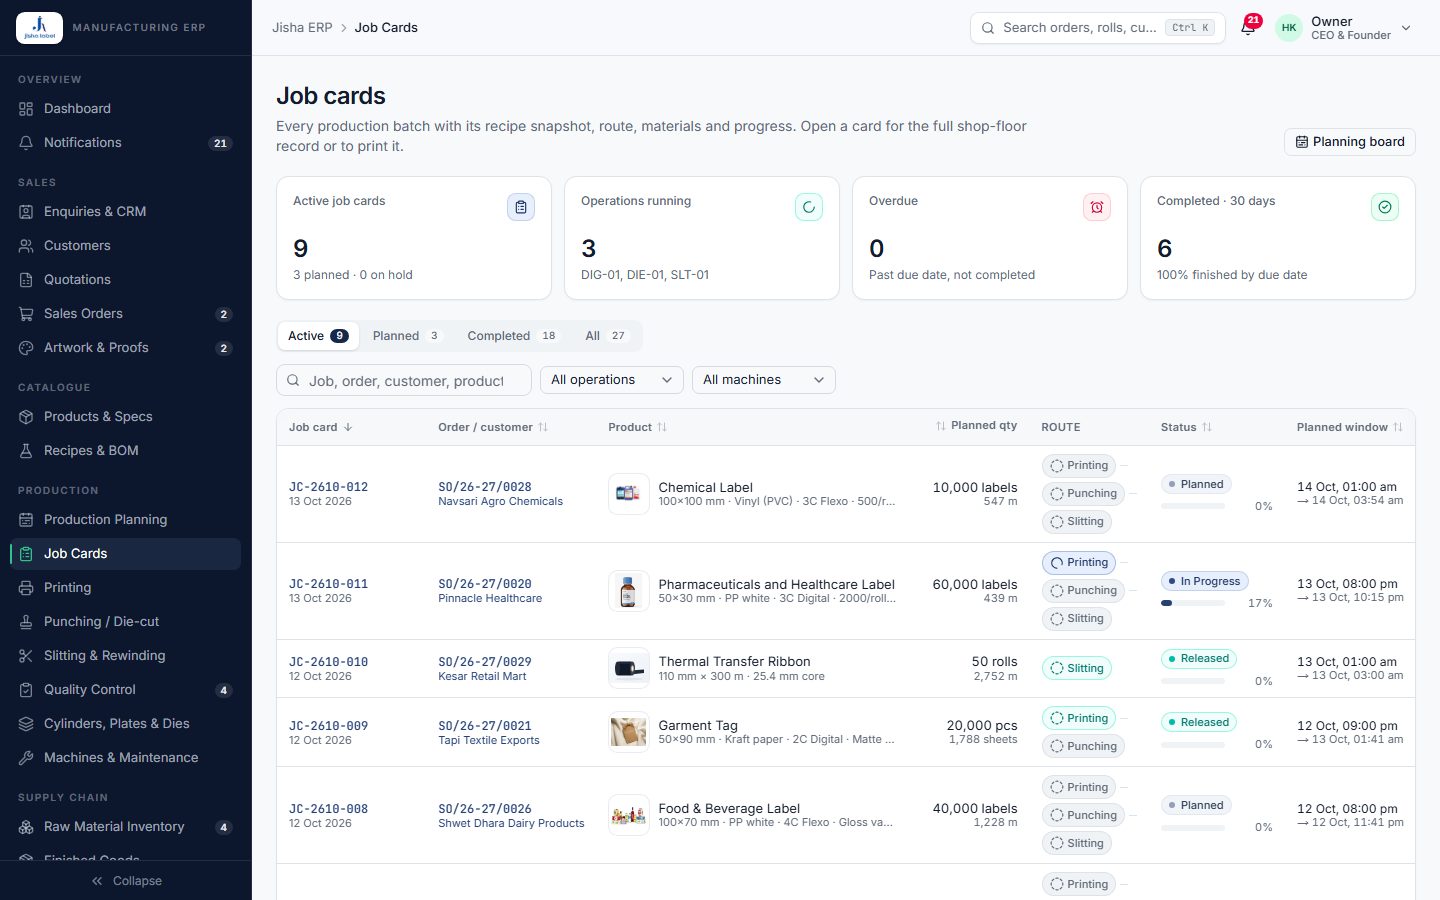Screen dimensions: 1440x900
Task: Click the Machines & Maintenance wrench icon
Action: 26,758
